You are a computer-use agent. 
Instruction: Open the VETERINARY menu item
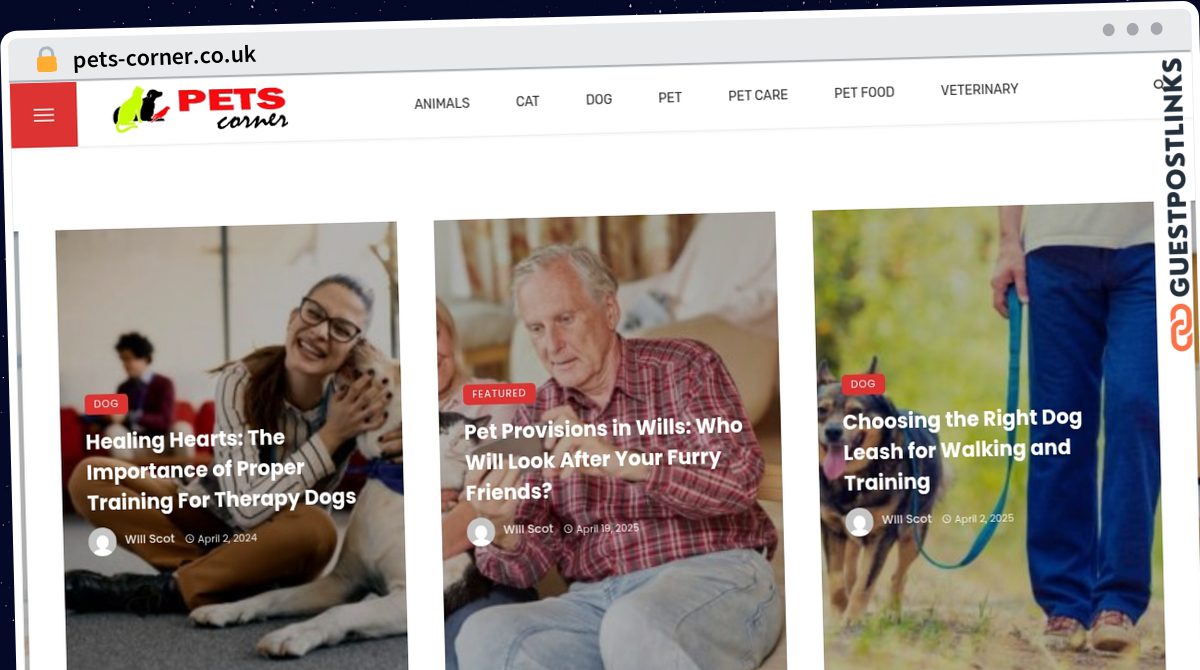980,89
